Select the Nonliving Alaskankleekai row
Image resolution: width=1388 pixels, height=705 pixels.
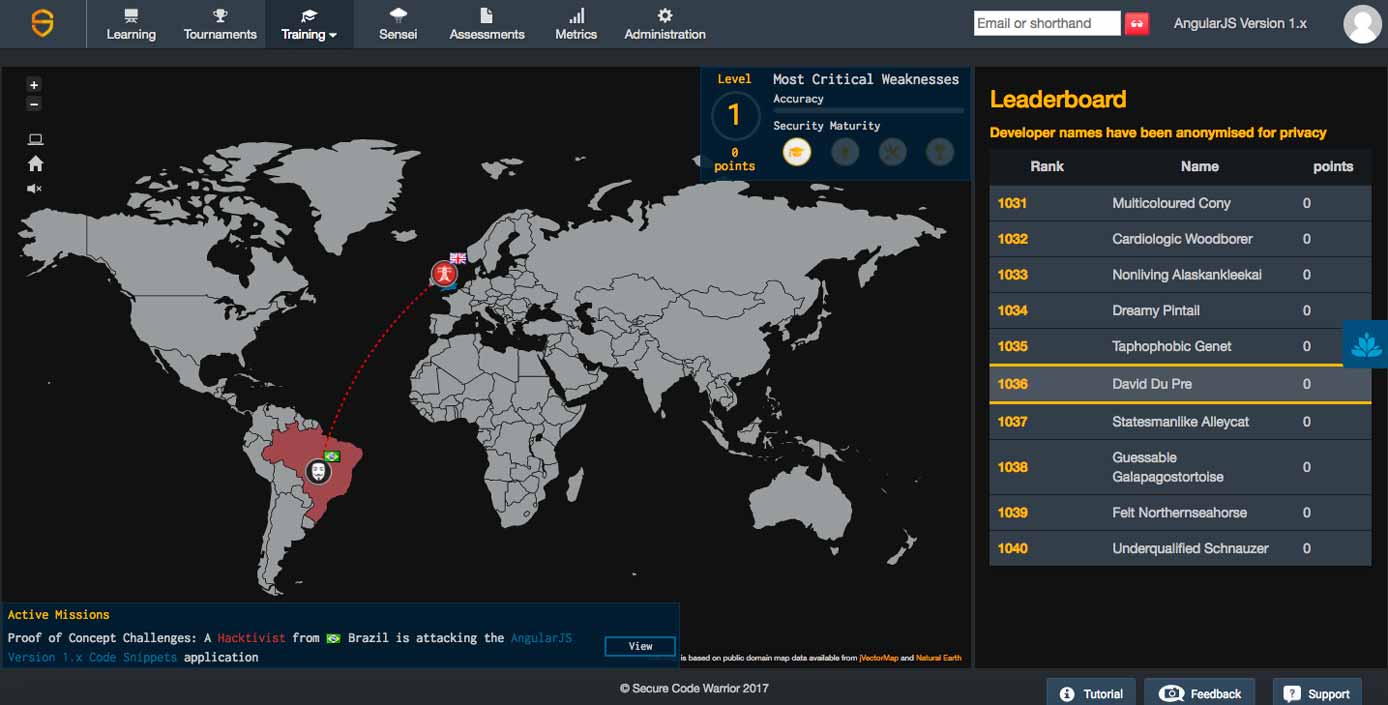coord(1180,275)
